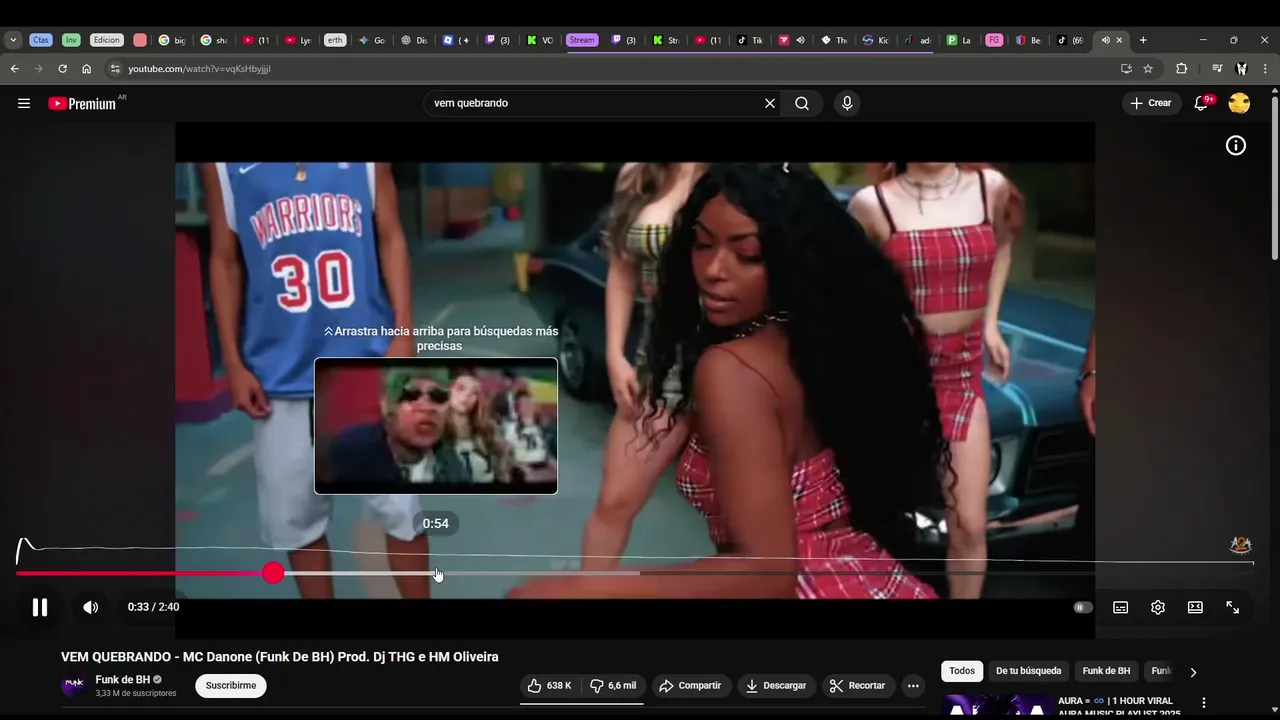Select the Todos filter chip

pyautogui.click(x=962, y=671)
